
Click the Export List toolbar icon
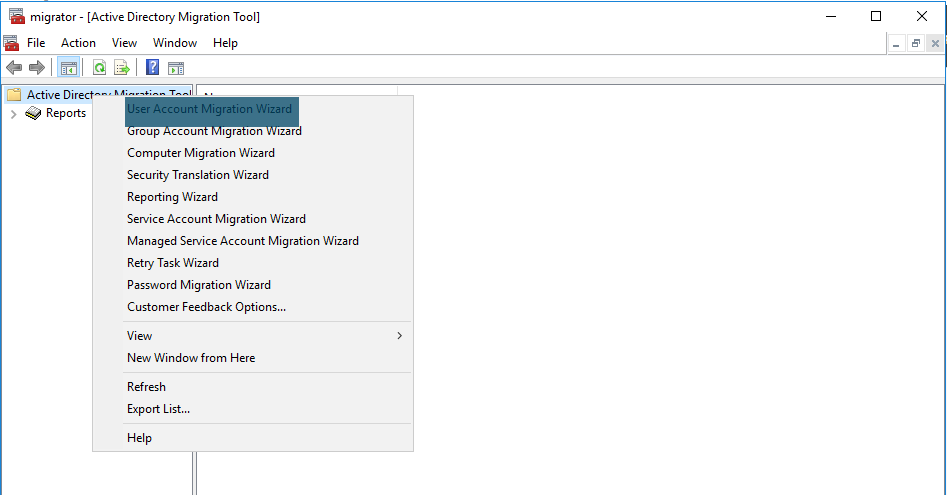pos(121,68)
